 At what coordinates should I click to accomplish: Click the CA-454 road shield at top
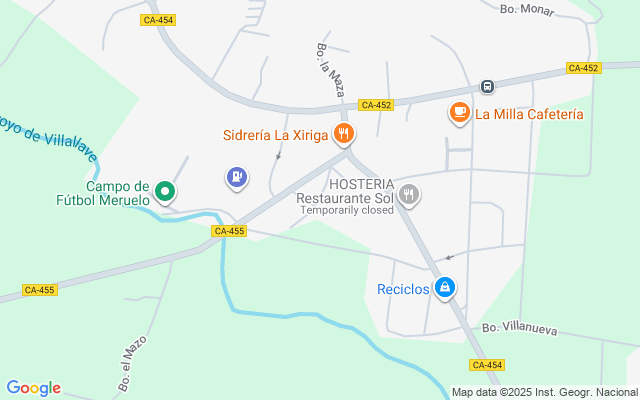(158, 20)
